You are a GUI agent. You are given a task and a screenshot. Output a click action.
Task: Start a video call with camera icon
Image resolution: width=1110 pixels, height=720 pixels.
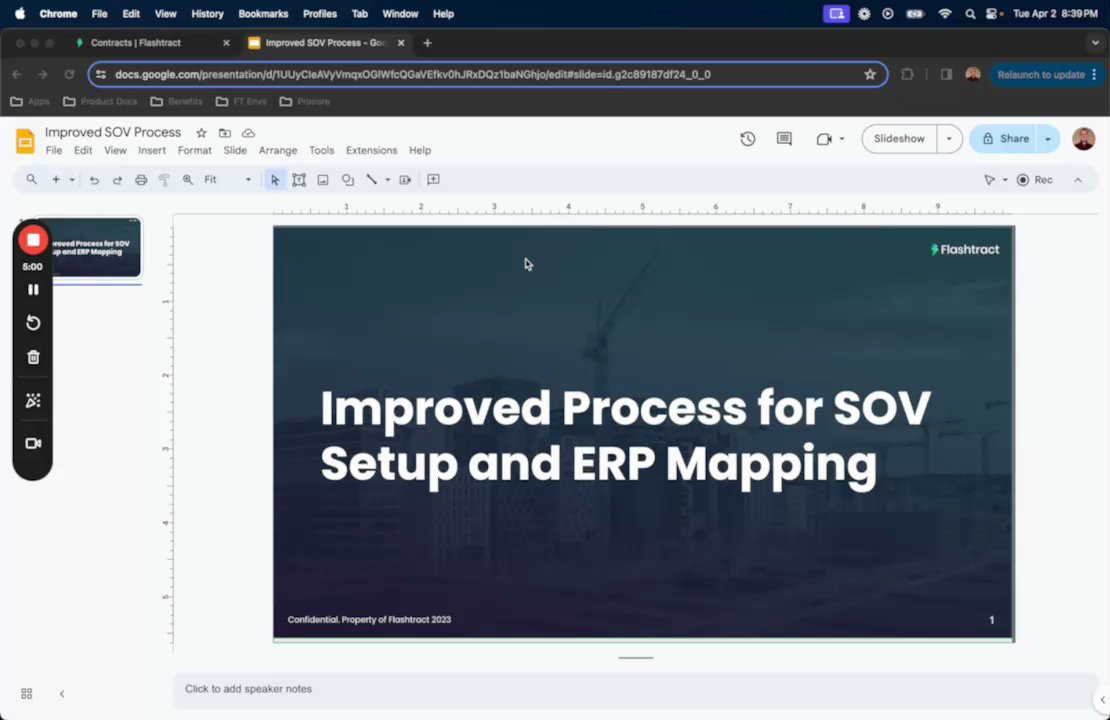click(x=823, y=139)
